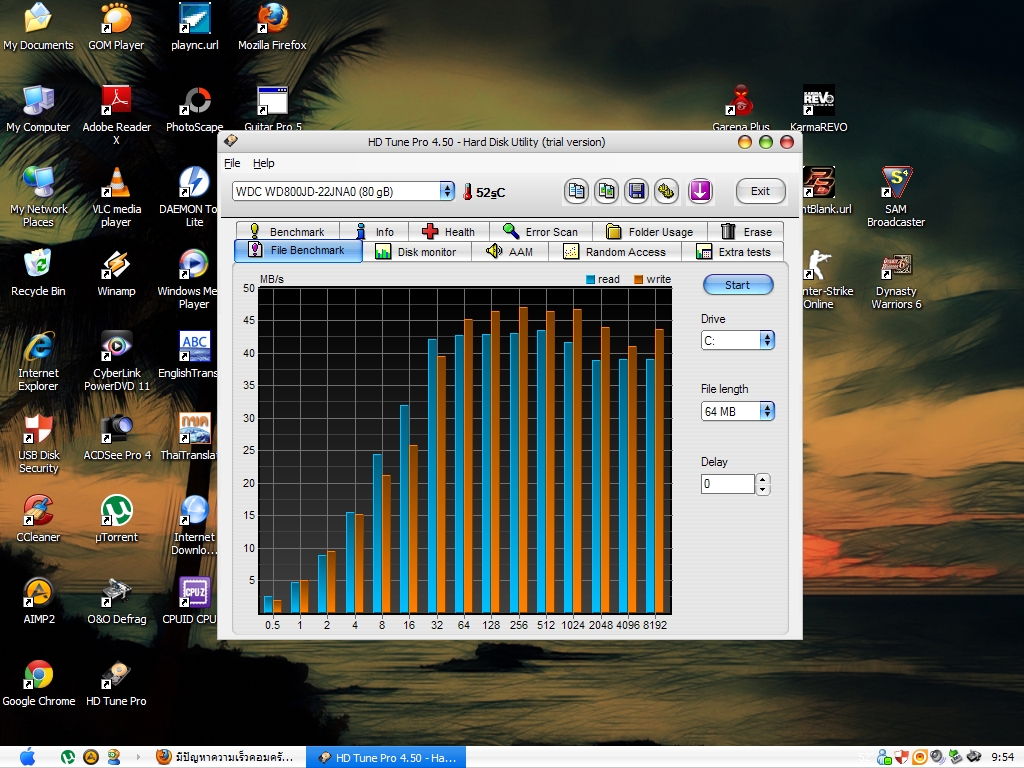Click the purple minimize-to-tray arrow icon
The height and width of the screenshot is (768, 1024).
coord(700,191)
